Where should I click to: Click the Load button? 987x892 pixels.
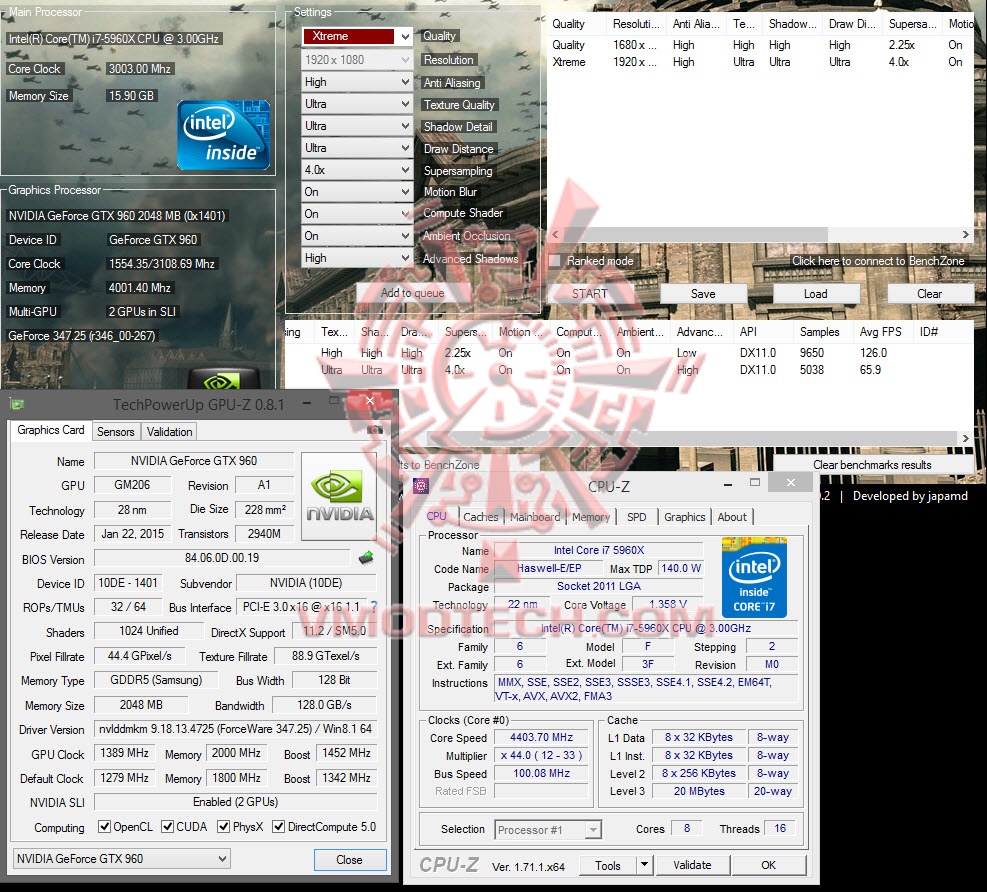816,293
